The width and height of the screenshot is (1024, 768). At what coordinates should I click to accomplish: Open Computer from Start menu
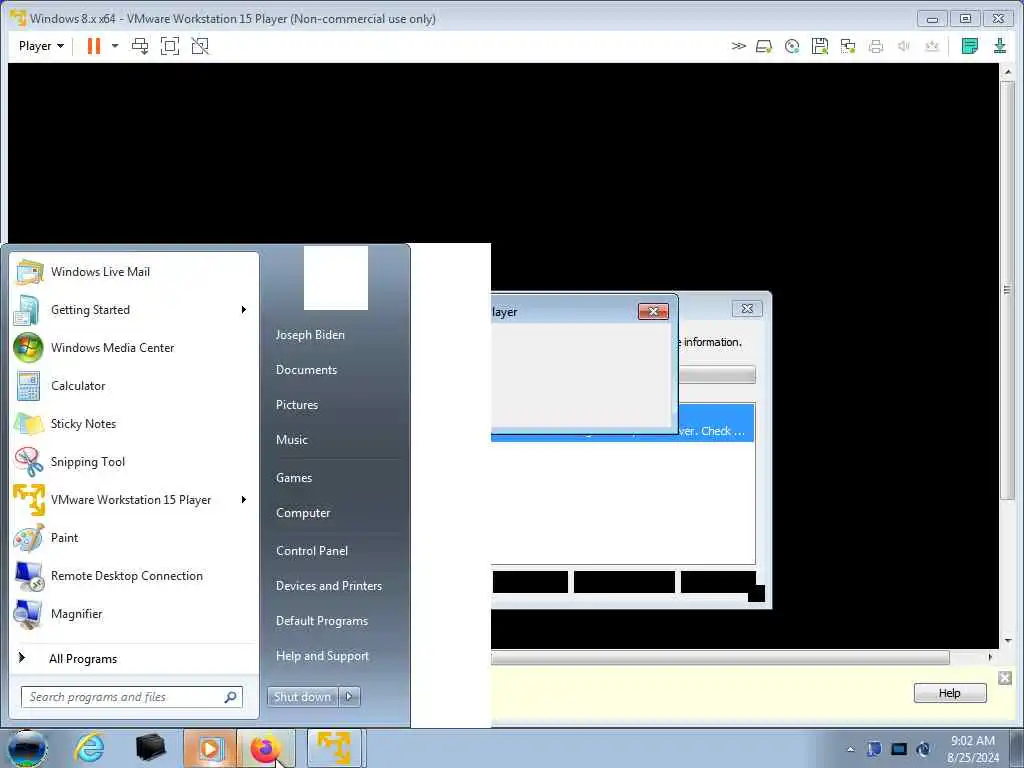[x=303, y=513]
